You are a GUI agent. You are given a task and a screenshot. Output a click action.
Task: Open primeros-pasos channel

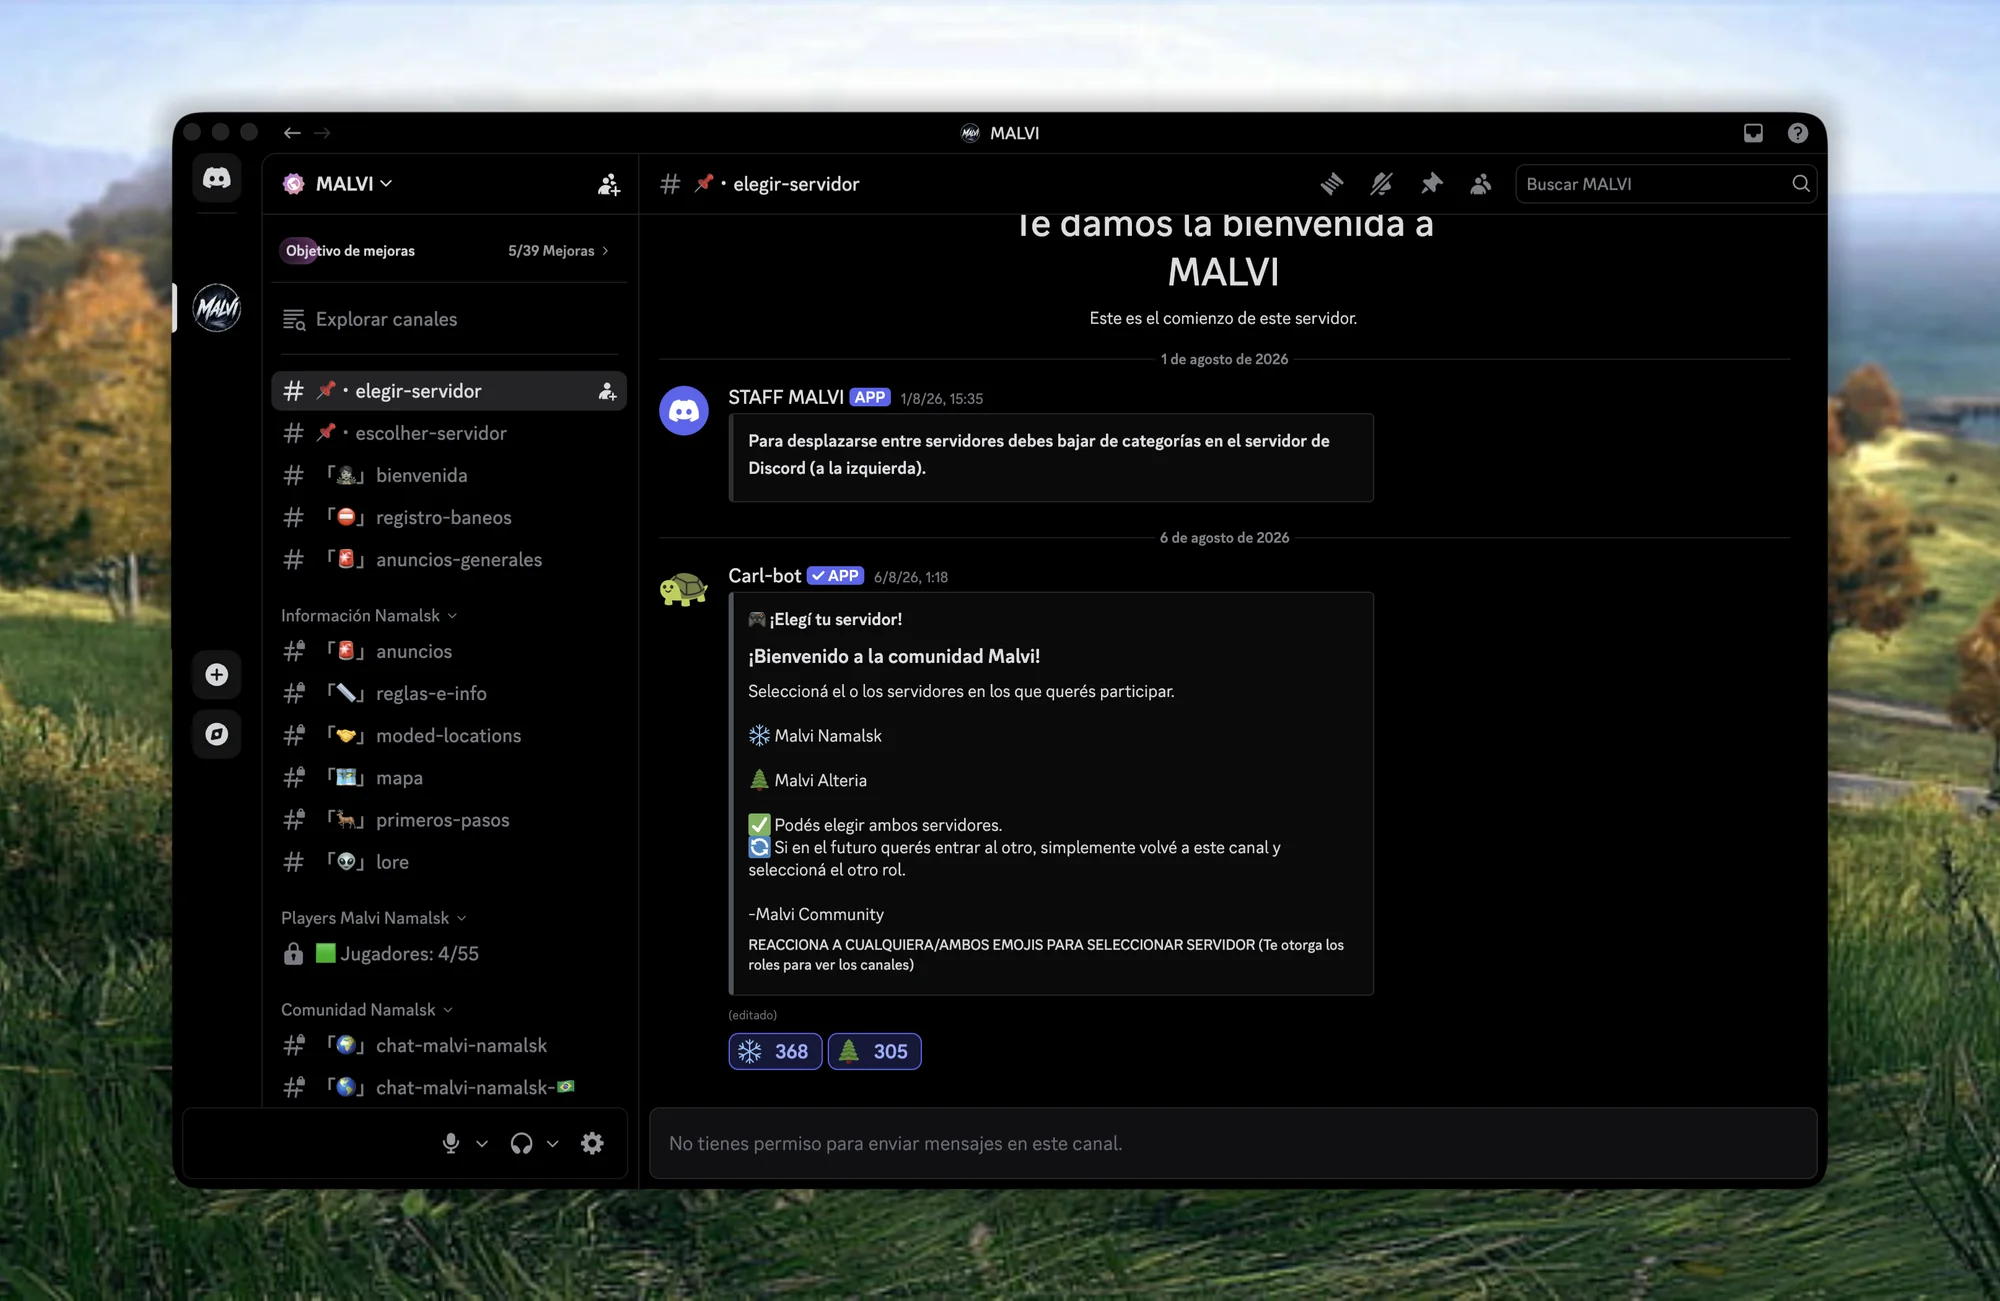tap(449, 820)
